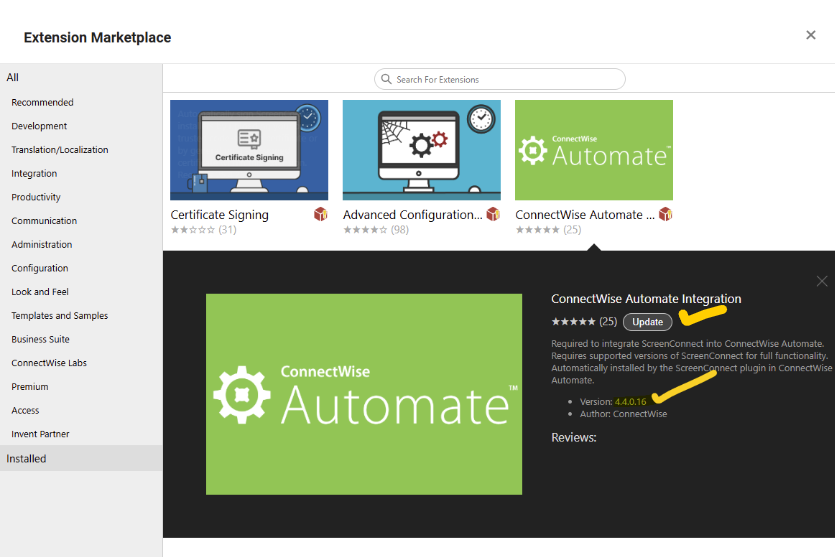Click the Advanced Configuration... title
This screenshot has height=557, width=835.
pyautogui.click(x=413, y=215)
